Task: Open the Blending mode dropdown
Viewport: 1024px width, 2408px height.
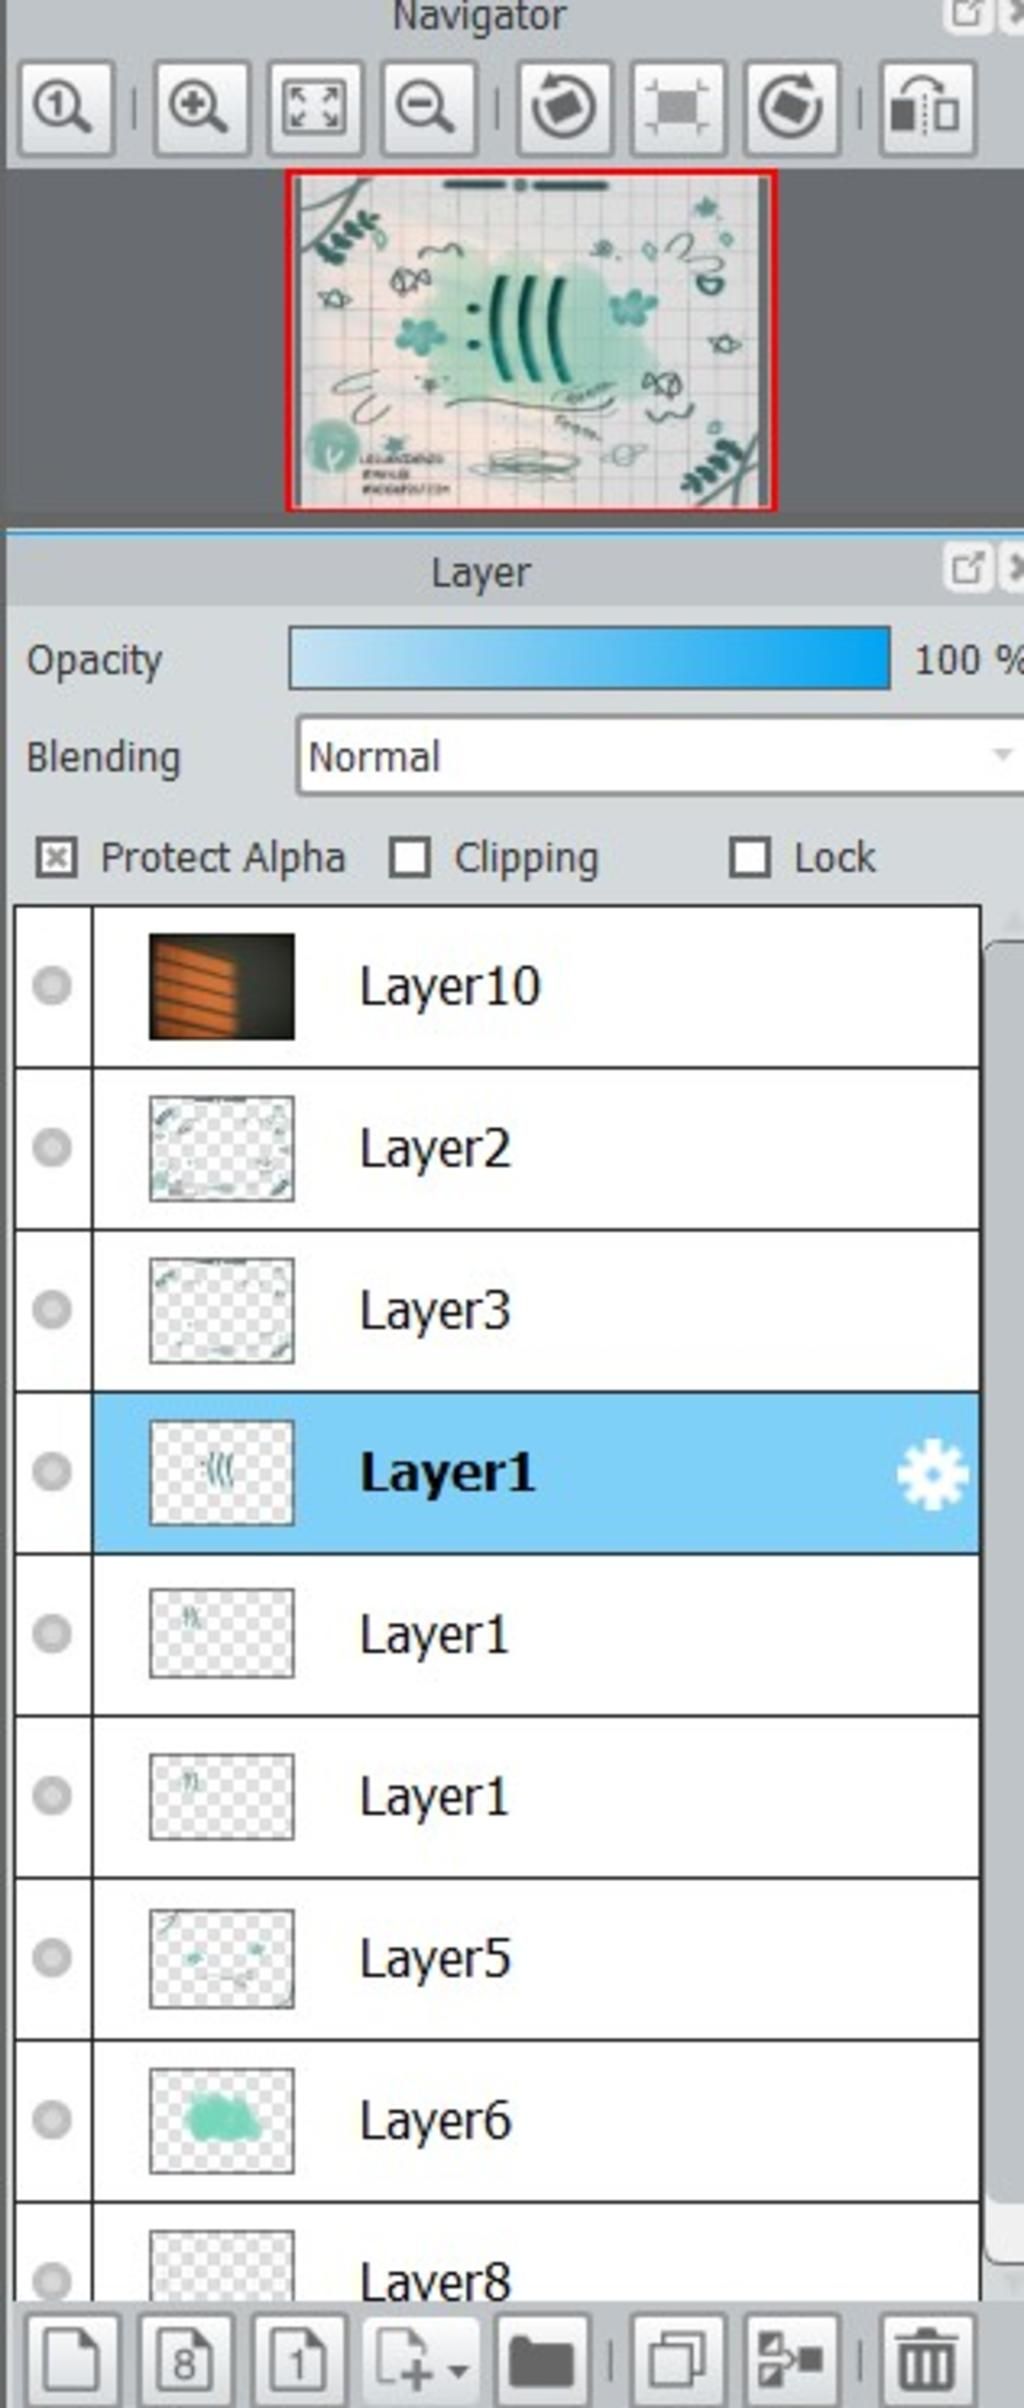Action: point(660,756)
